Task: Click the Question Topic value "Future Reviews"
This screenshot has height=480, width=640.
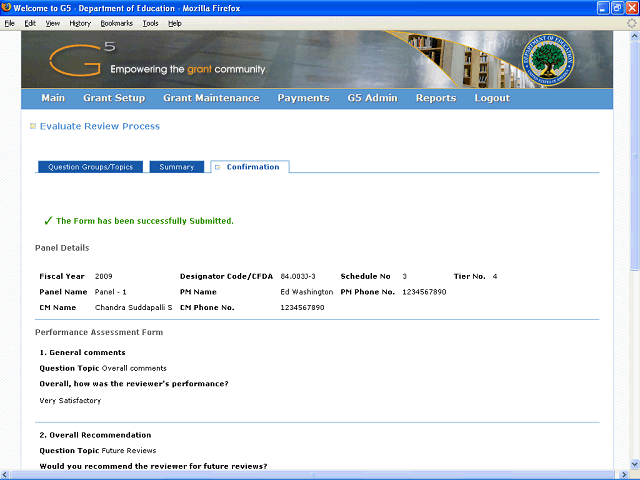Action: (129, 451)
